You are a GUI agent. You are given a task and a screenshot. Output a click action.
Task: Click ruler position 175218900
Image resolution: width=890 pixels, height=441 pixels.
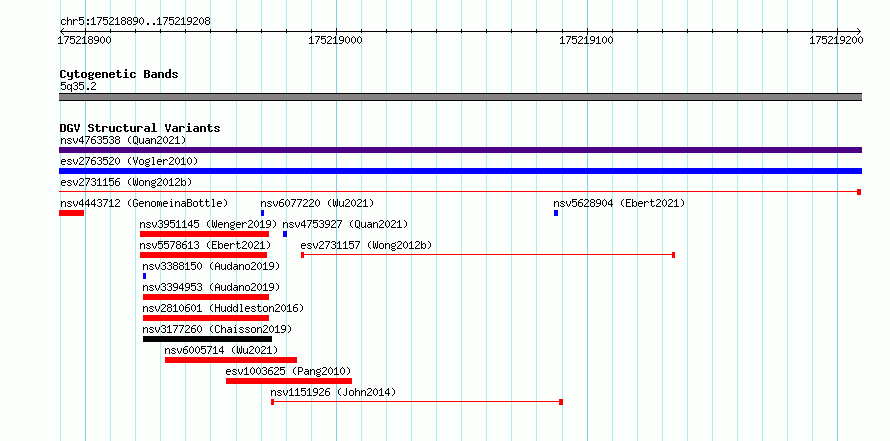85,40
